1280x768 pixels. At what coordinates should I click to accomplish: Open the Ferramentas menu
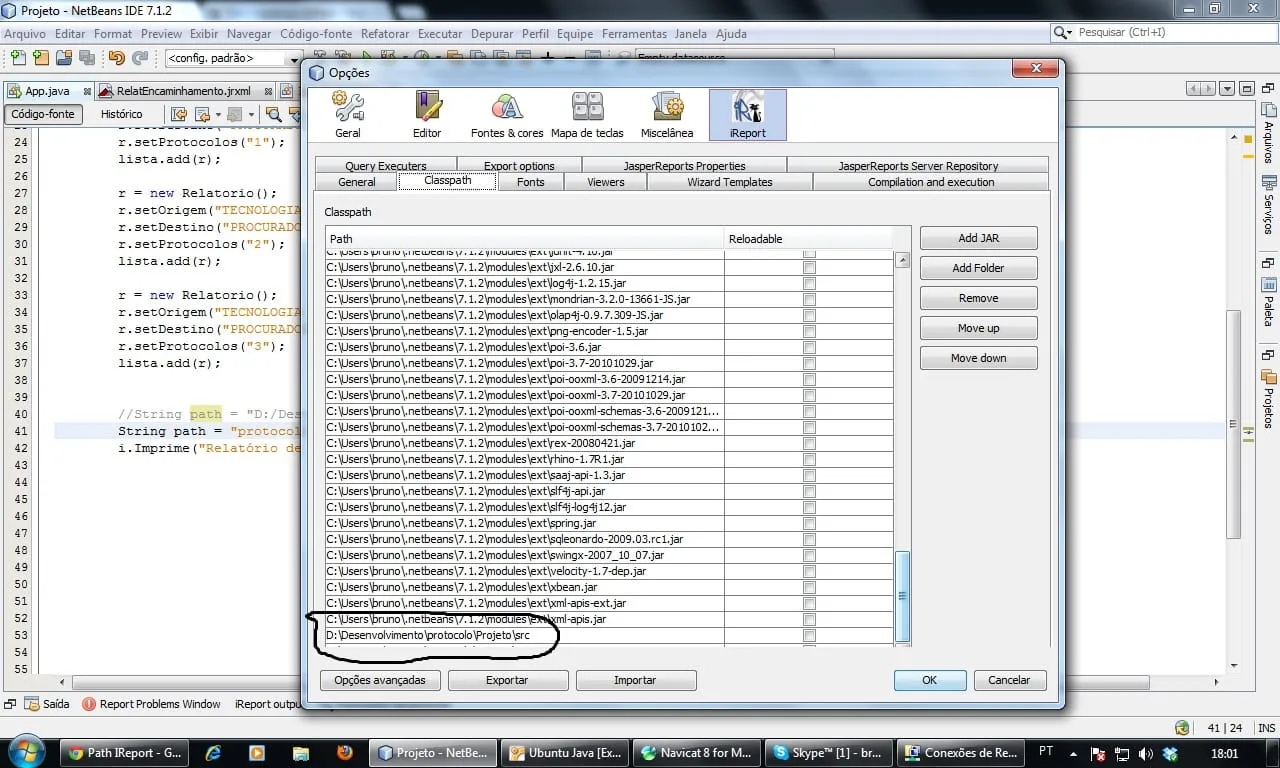point(634,33)
